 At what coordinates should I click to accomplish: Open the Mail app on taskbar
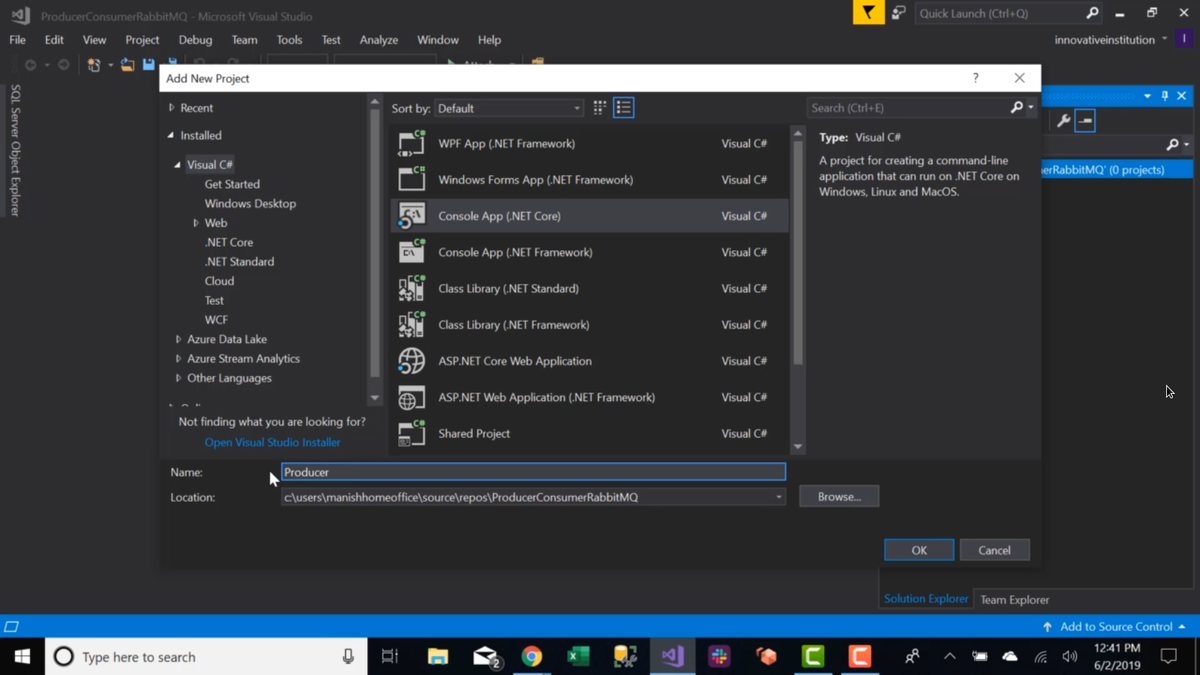tap(485, 657)
